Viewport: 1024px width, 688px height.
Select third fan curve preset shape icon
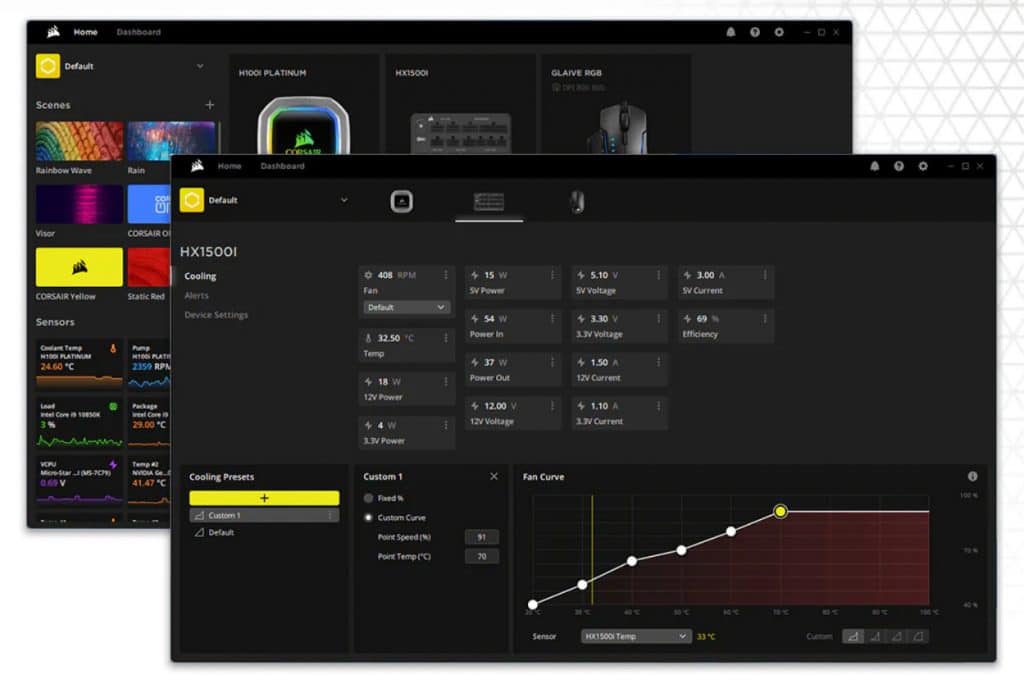coord(897,636)
